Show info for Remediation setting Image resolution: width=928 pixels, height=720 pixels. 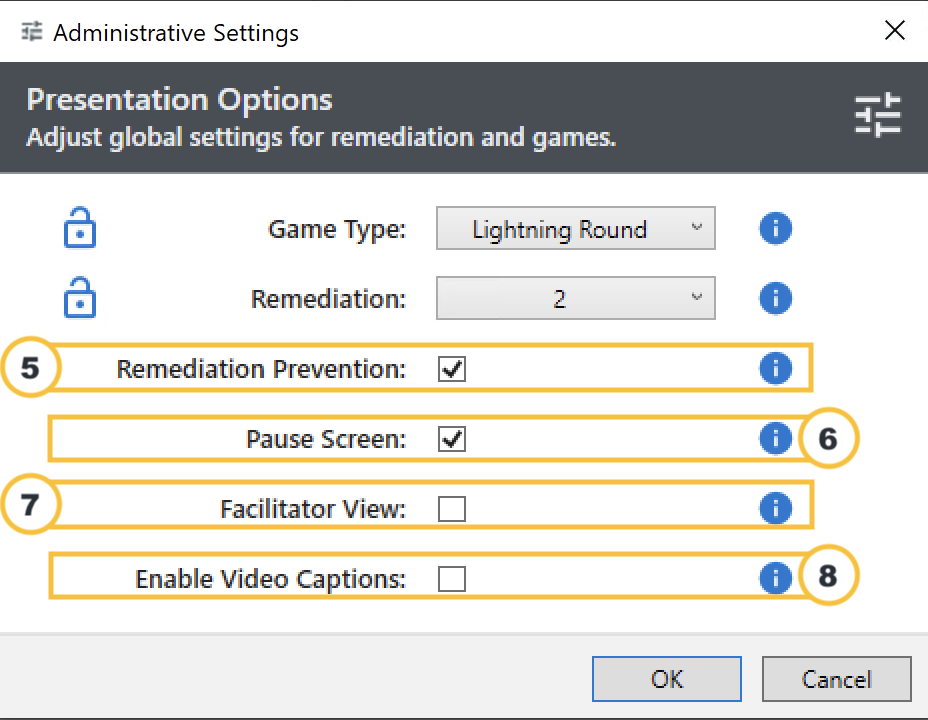[x=775, y=298]
